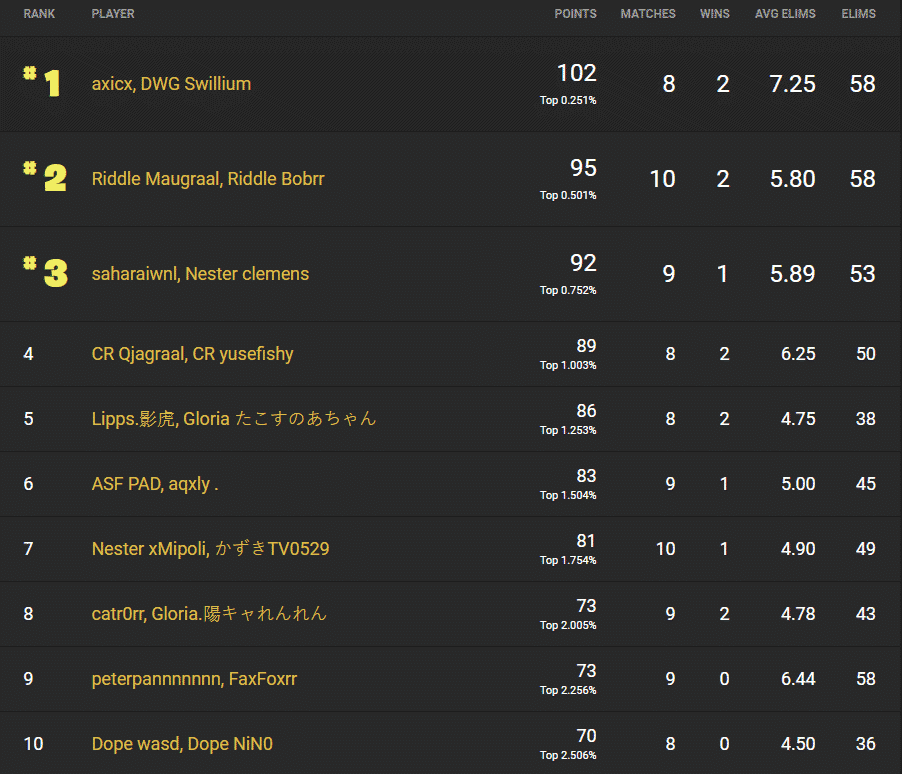Open Dope wasd, Dope NiN0 profile
Image resolution: width=902 pixels, height=774 pixels.
point(182,744)
